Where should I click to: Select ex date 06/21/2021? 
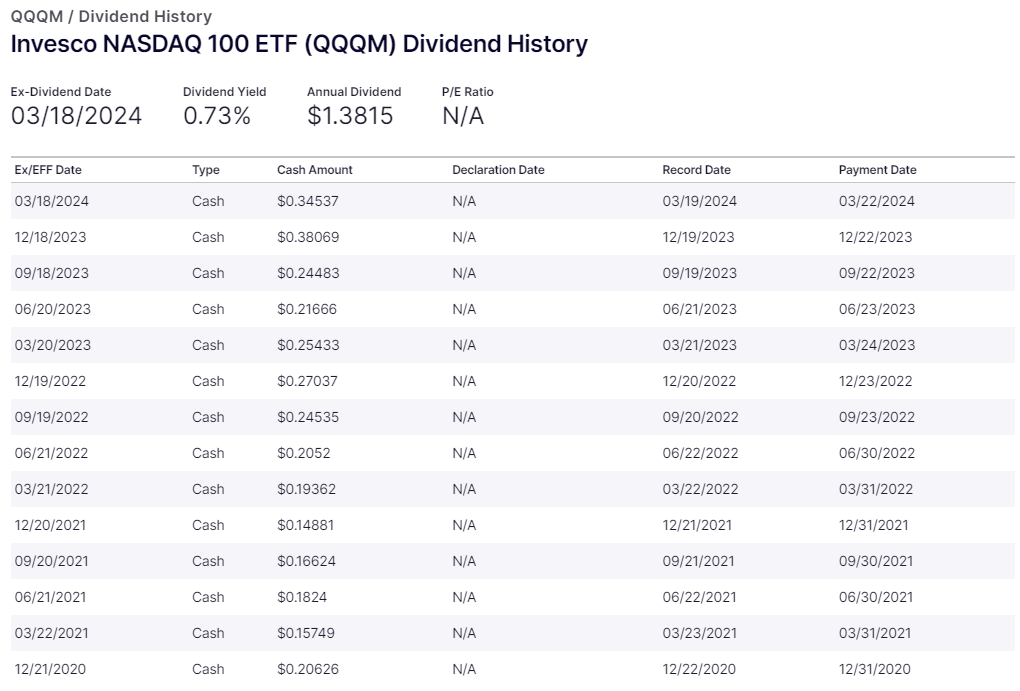pyautogui.click(x=50, y=597)
